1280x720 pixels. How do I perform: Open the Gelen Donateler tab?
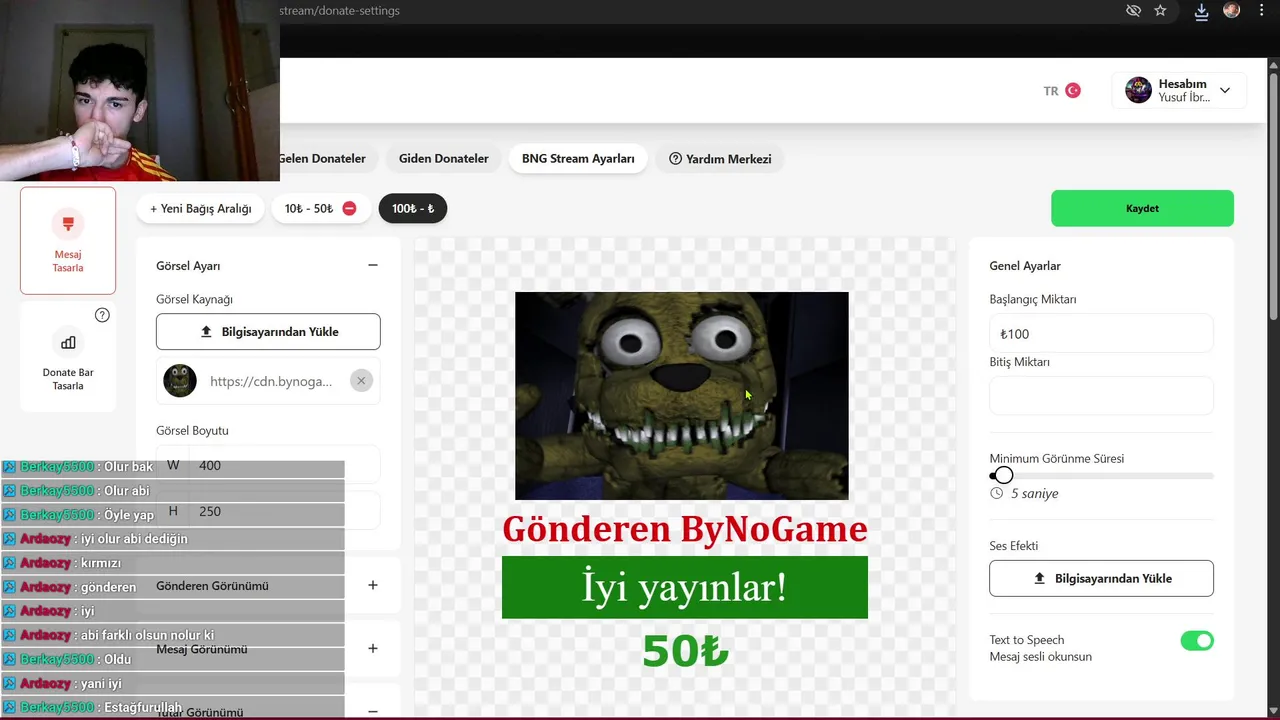pos(322,158)
